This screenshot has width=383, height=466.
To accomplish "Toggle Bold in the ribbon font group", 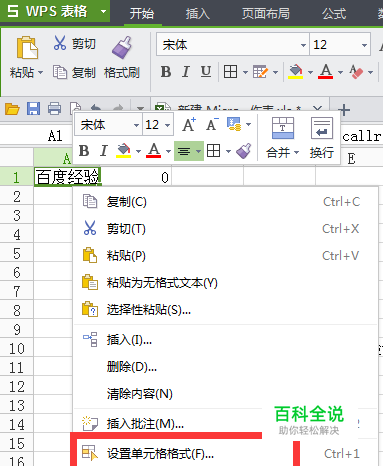I will tap(166, 72).
